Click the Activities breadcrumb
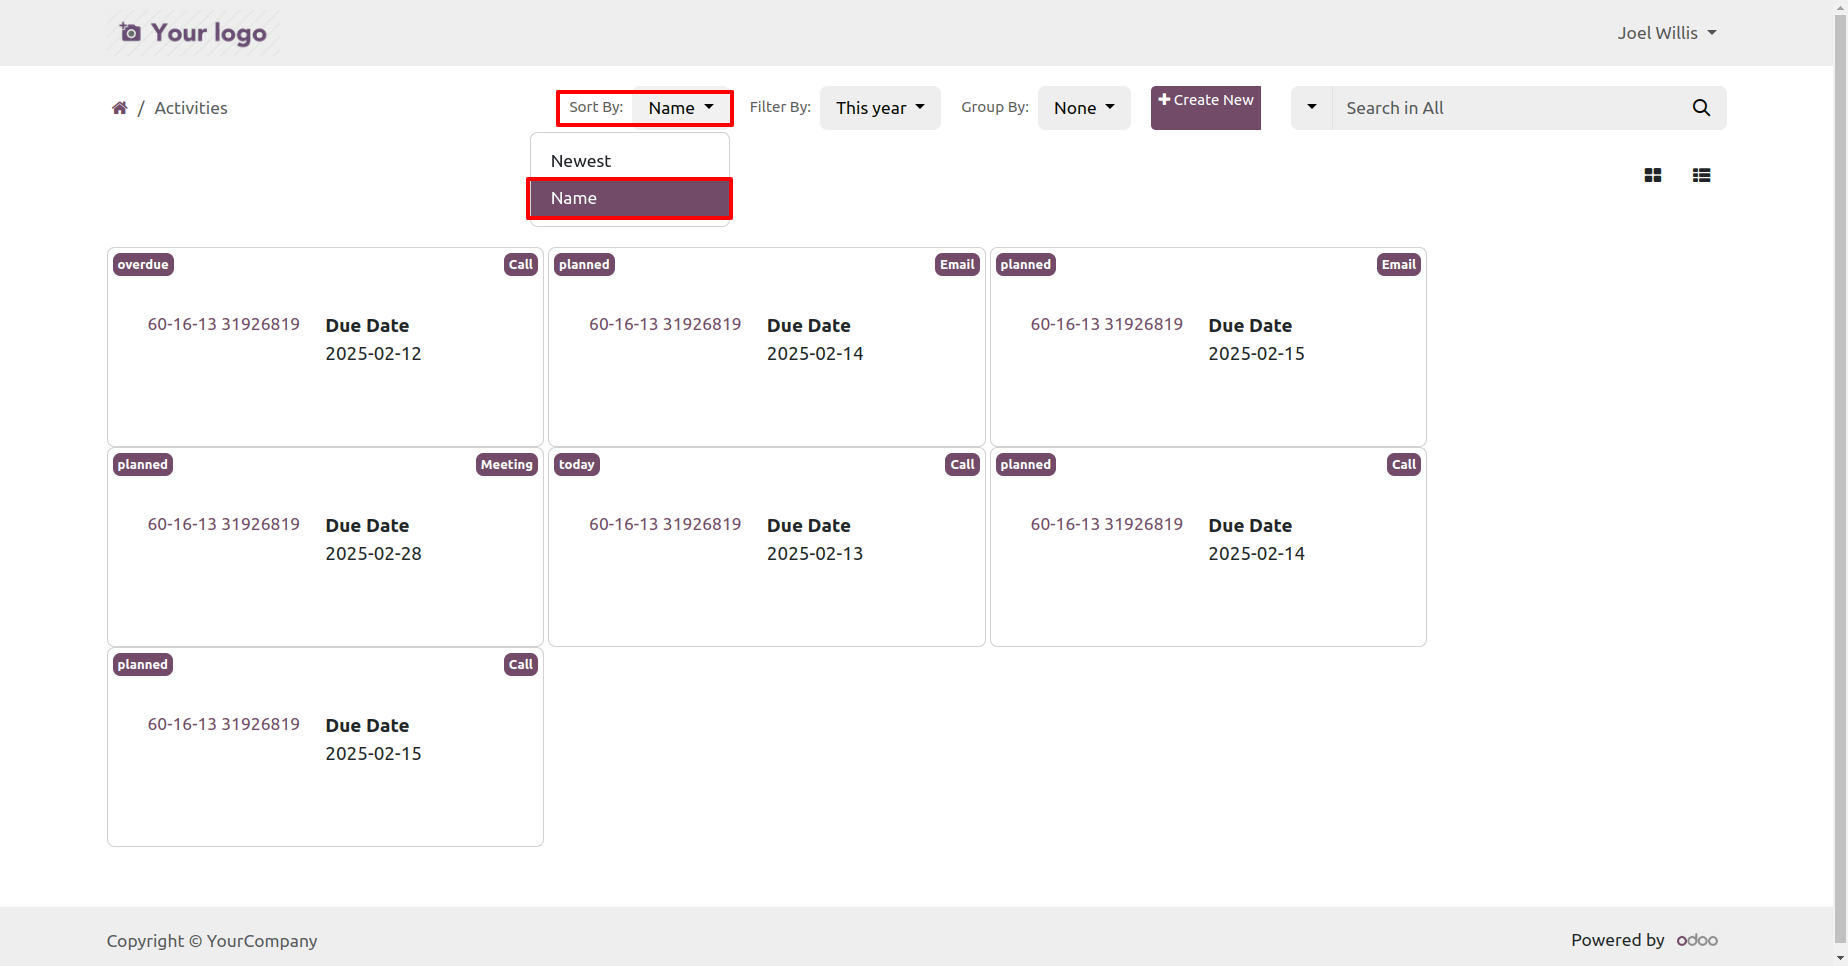The height and width of the screenshot is (966, 1848). coord(191,108)
